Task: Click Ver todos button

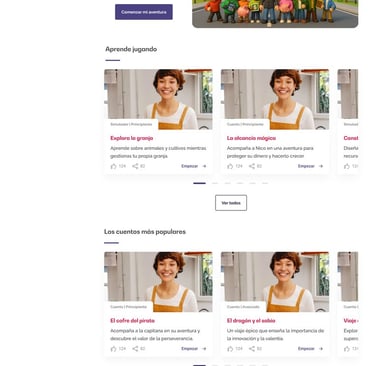Action: click(x=231, y=203)
